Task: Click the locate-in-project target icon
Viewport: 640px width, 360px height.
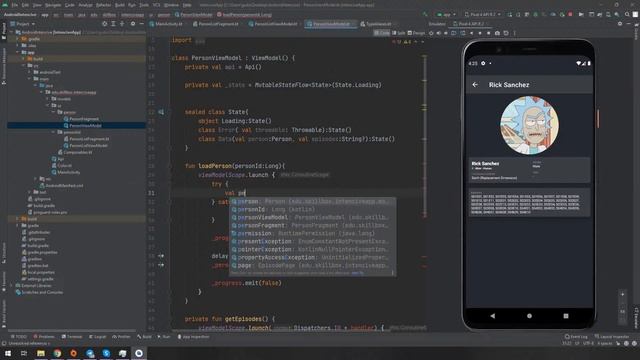Action: (104, 24)
